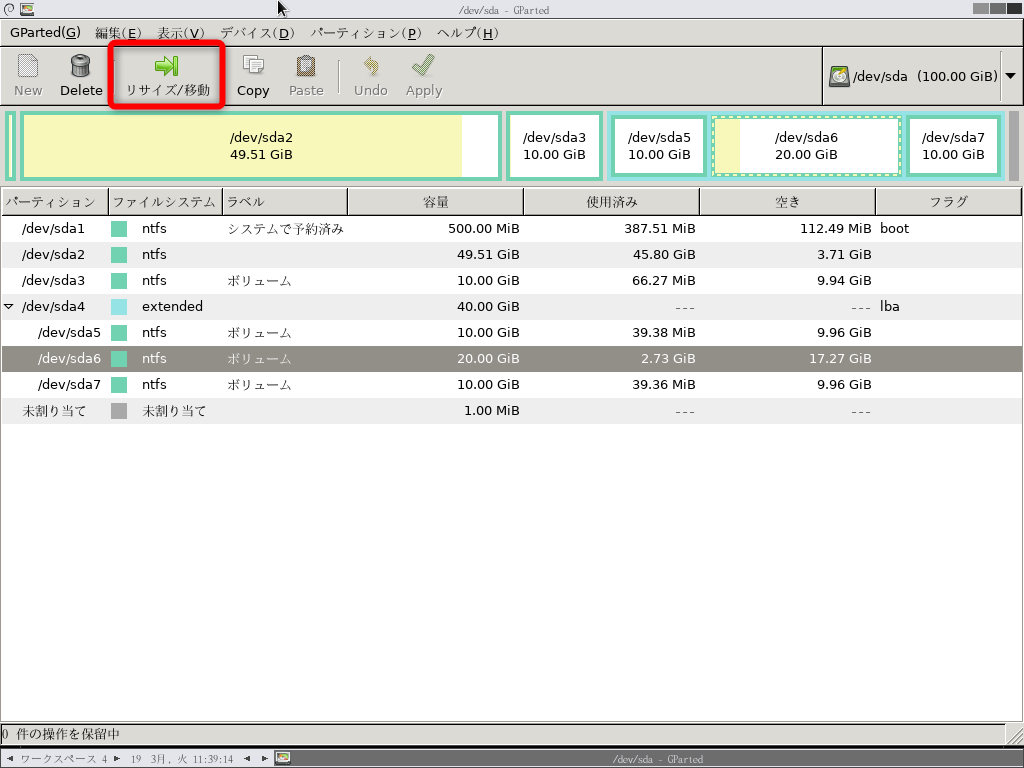Delete the selected partition via trash icon
Image resolution: width=1024 pixels, height=768 pixels.
click(x=81, y=76)
